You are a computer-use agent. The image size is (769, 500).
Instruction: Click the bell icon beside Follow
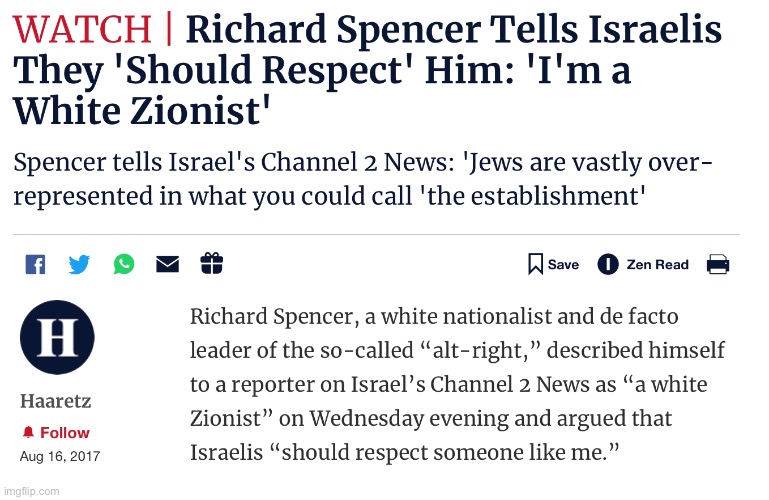click(28, 432)
